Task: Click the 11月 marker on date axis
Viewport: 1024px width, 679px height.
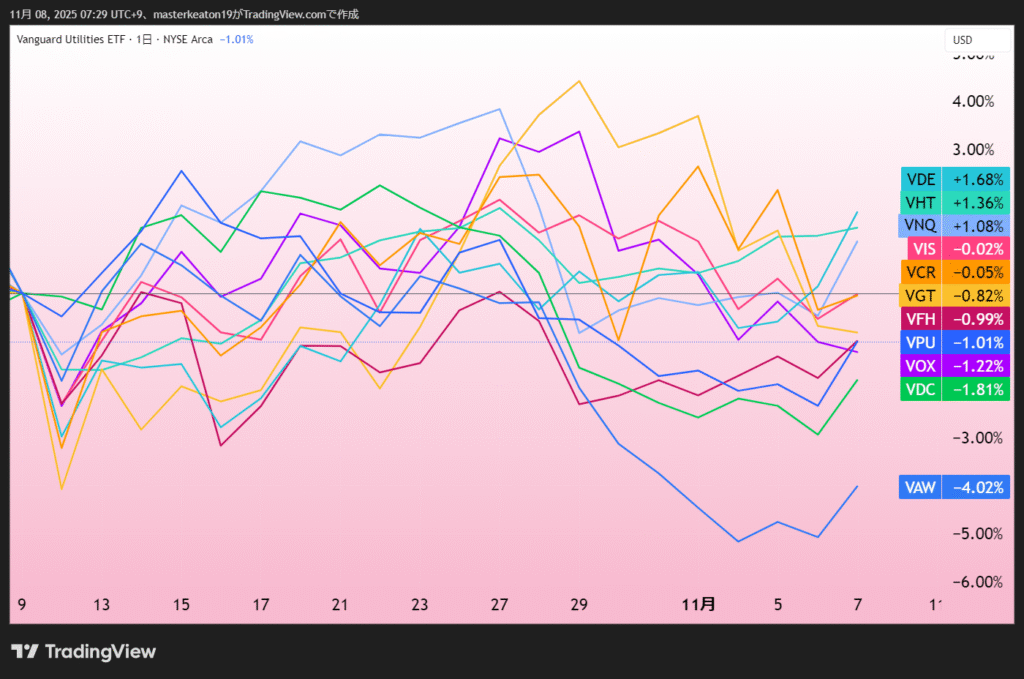Action: pos(698,604)
